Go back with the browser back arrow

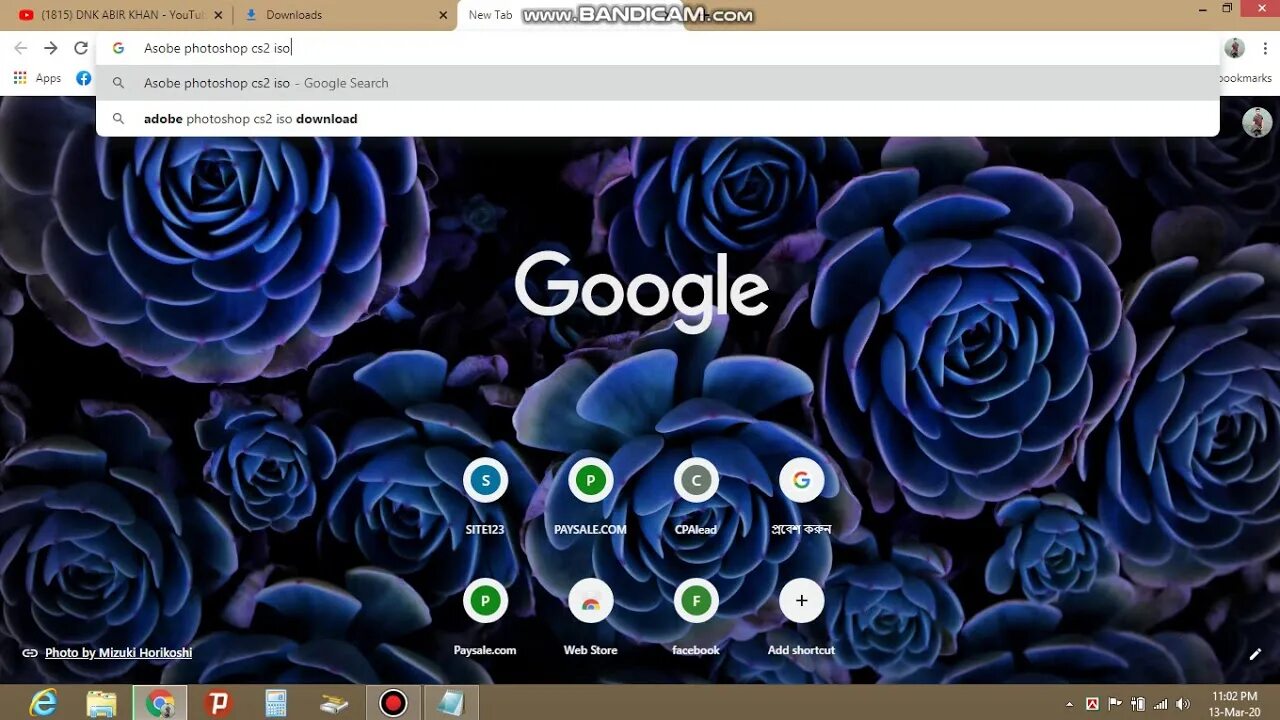pos(21,48)
